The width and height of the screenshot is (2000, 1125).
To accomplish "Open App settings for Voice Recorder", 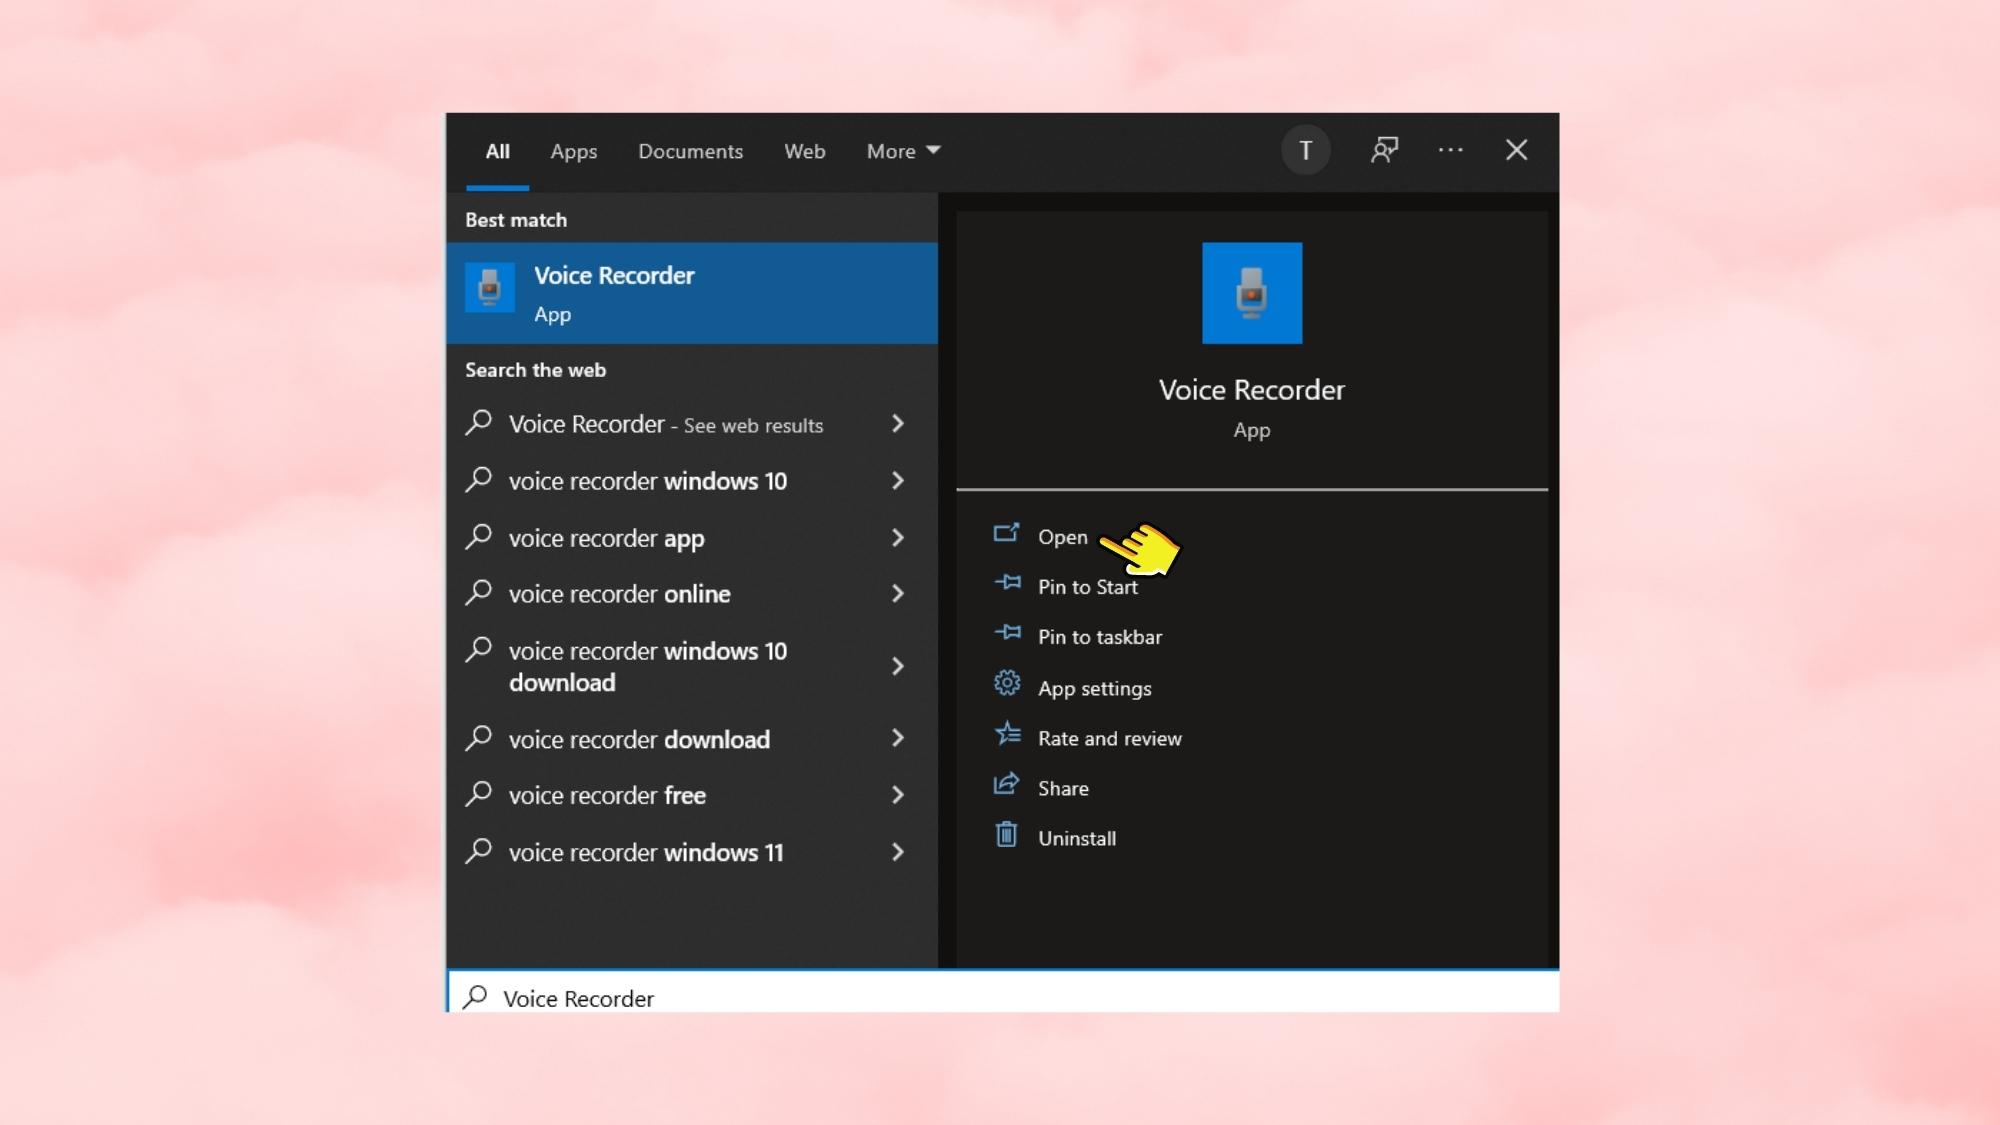I will pyautogui.click(x=1095, y=688).
